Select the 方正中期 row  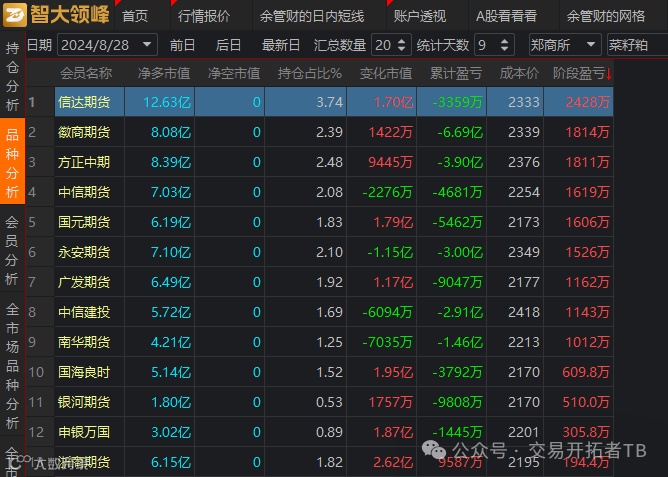tap(320, 162)
